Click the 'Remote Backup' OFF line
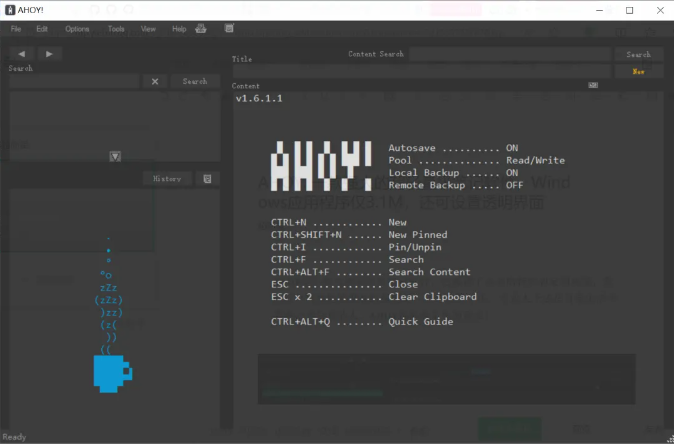 [x=456, y=185]
